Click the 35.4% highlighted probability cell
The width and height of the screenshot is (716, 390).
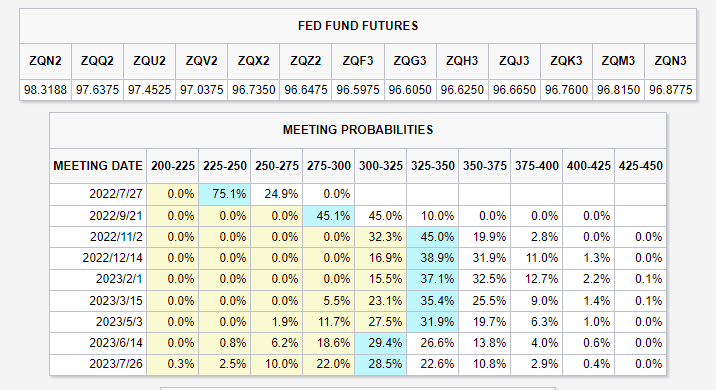coord(432,301)
